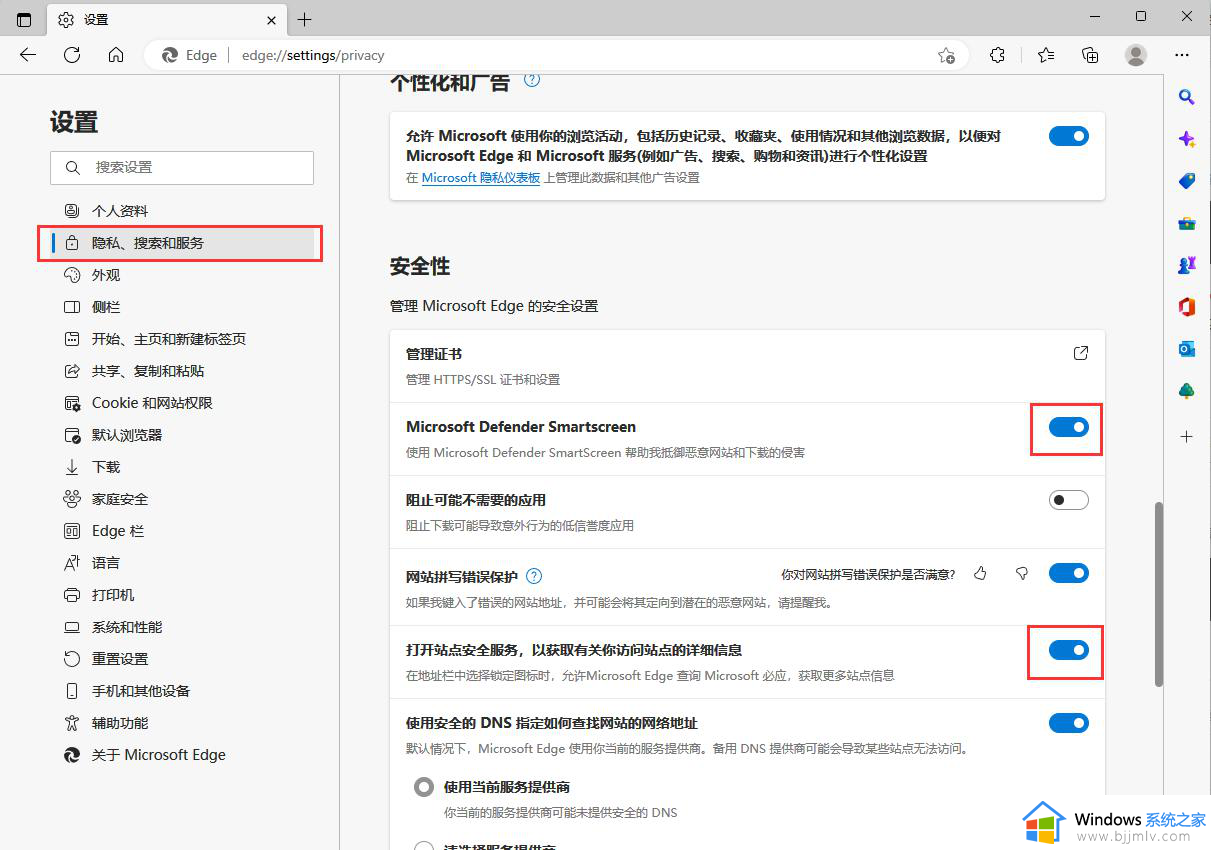Toggle 打开站点安全服务 switch

(1068, 650)
